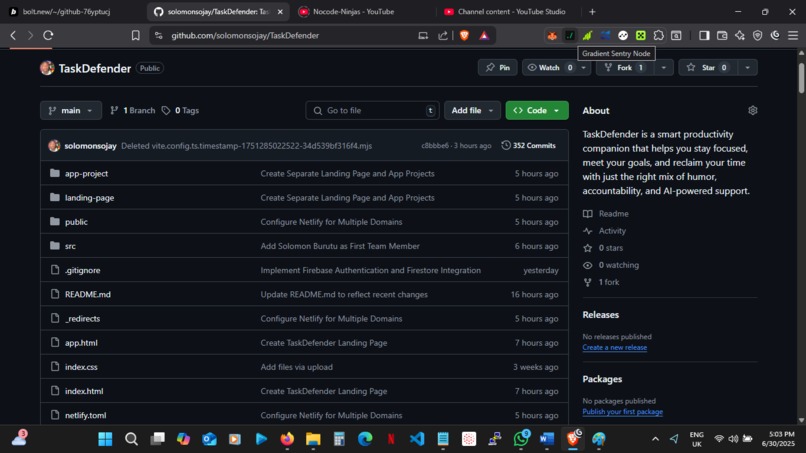The height and width of the screenshot is (453, 806).
Task: Open the app-project folder
Action: (86, 174)
